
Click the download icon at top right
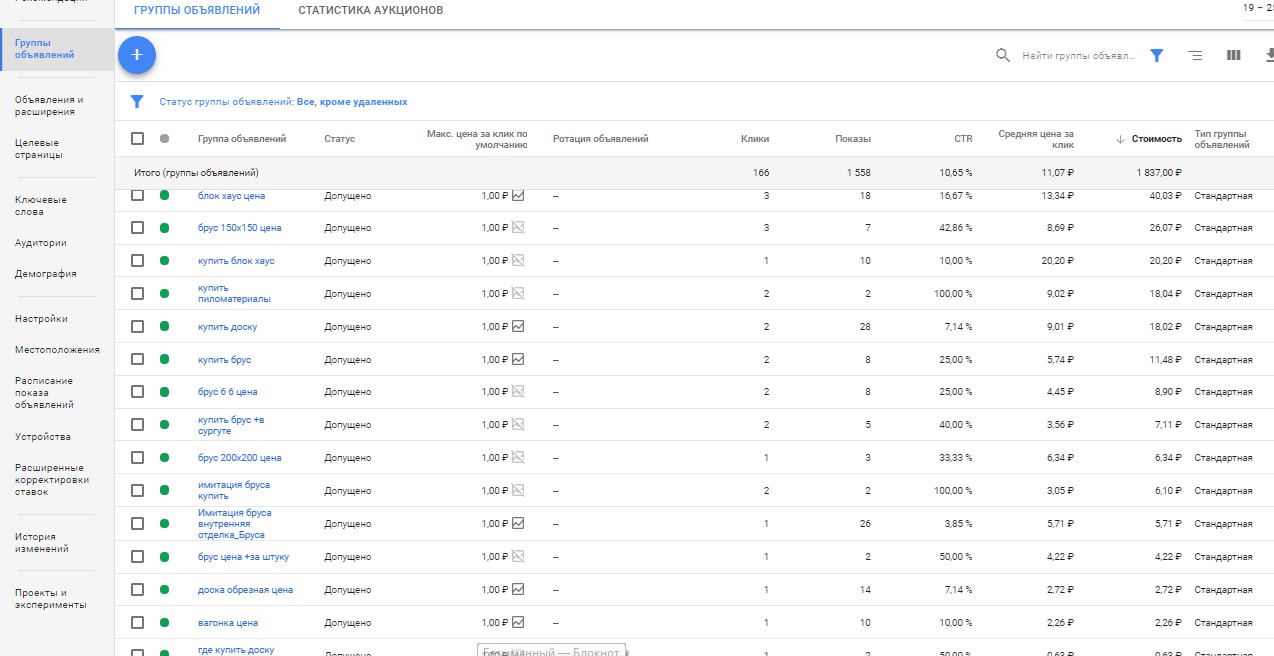(1268, 56)
